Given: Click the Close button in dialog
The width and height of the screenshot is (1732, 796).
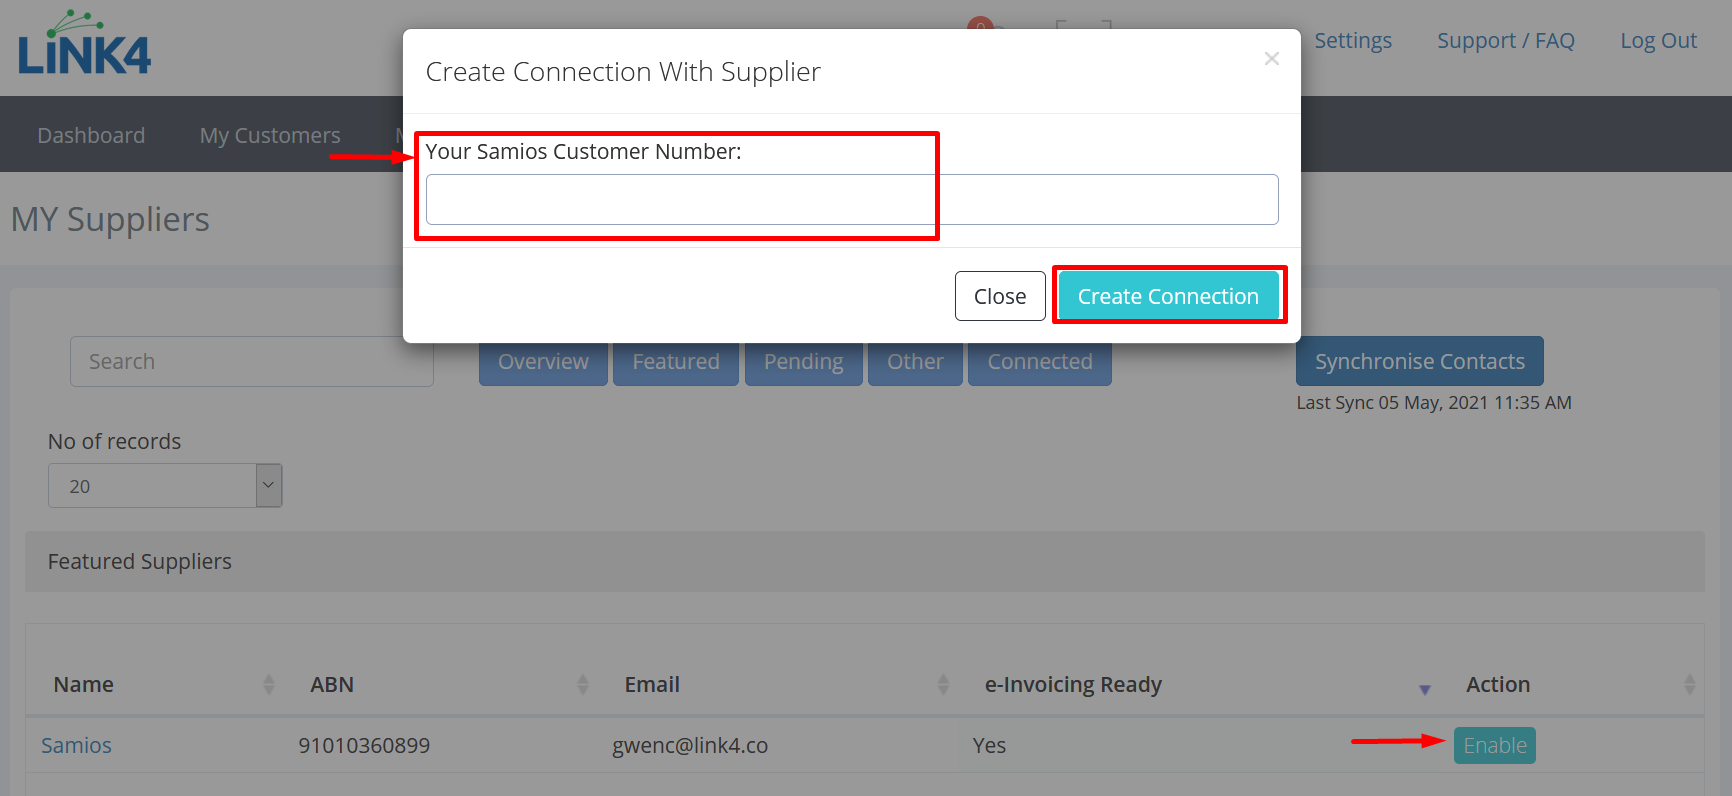Looking at the screenshot, I should click(1000, 296).
